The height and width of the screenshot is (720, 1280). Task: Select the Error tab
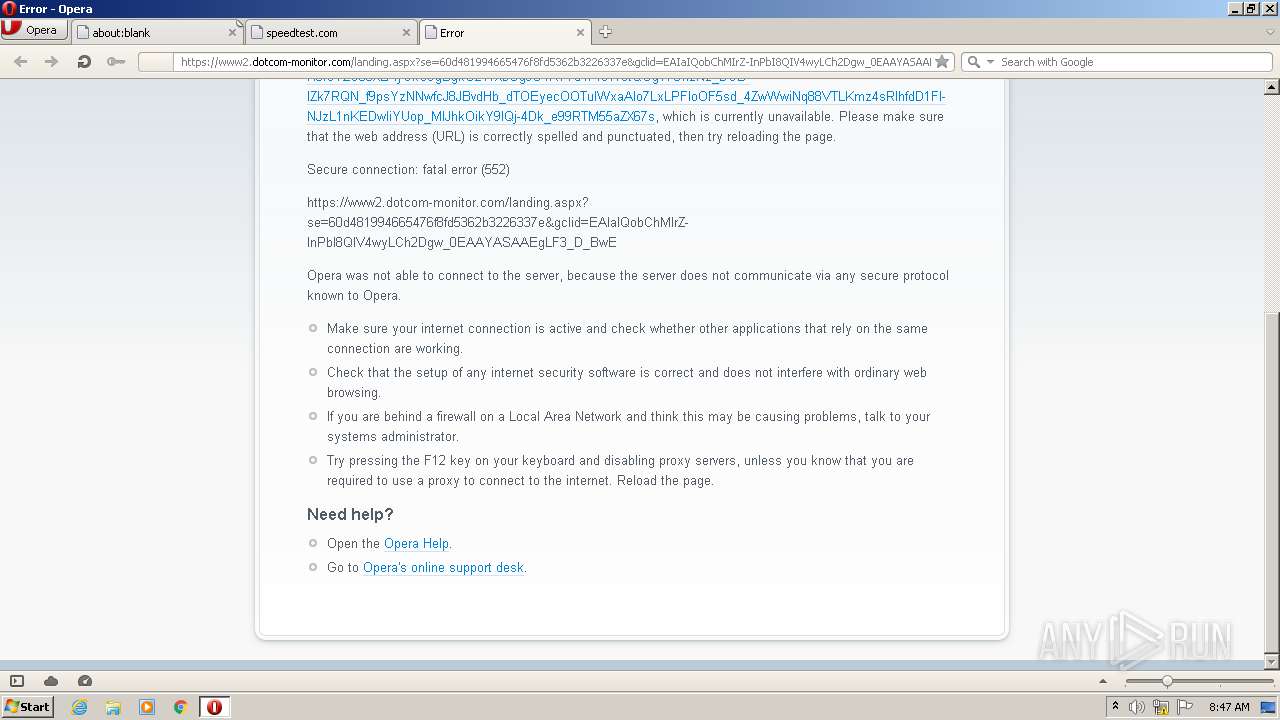[505, 32]
